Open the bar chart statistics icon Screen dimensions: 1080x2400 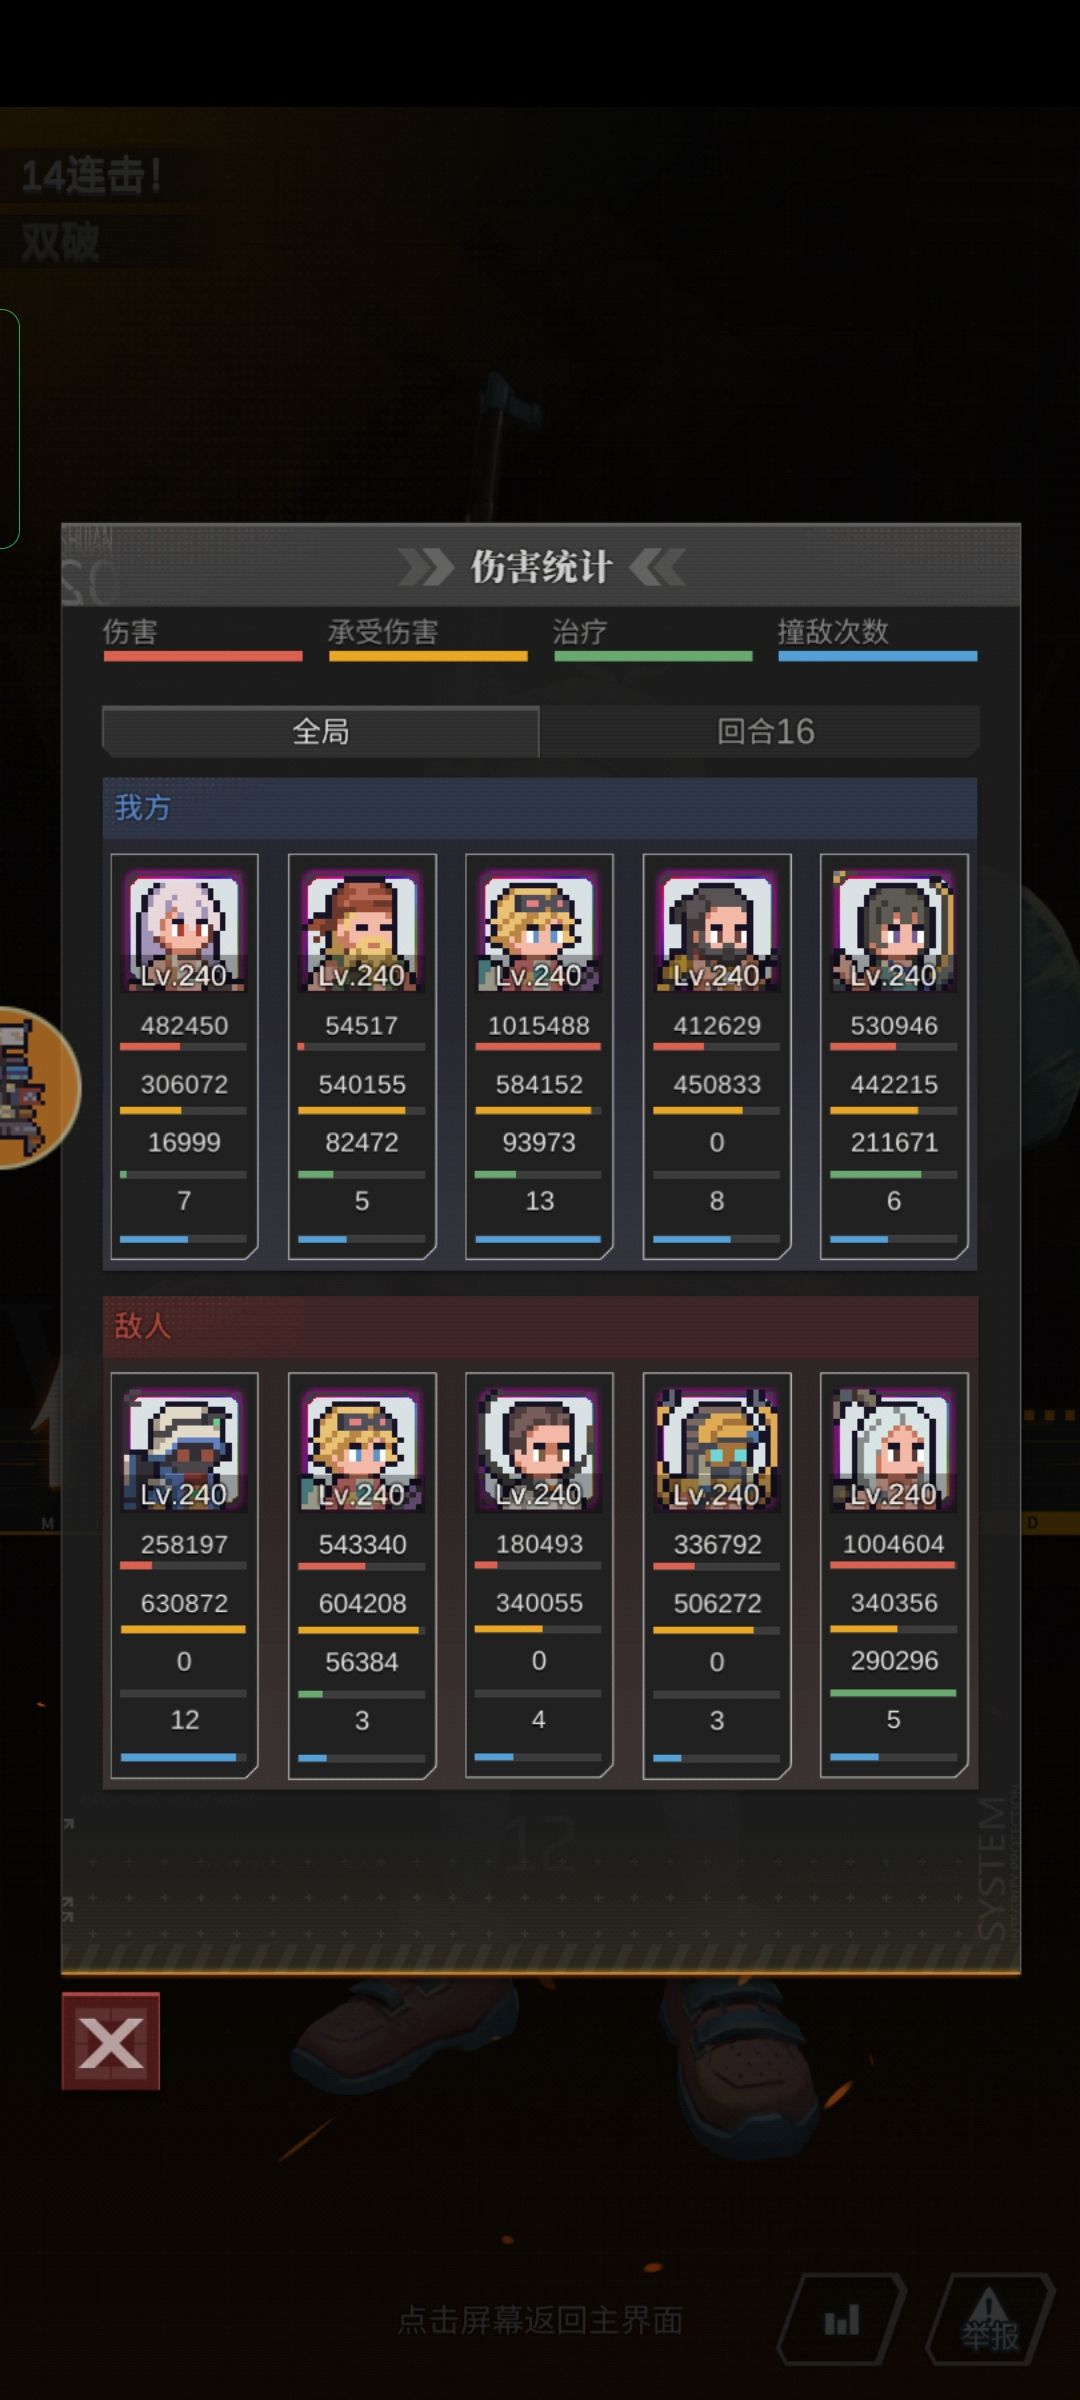click(841, 2319)
